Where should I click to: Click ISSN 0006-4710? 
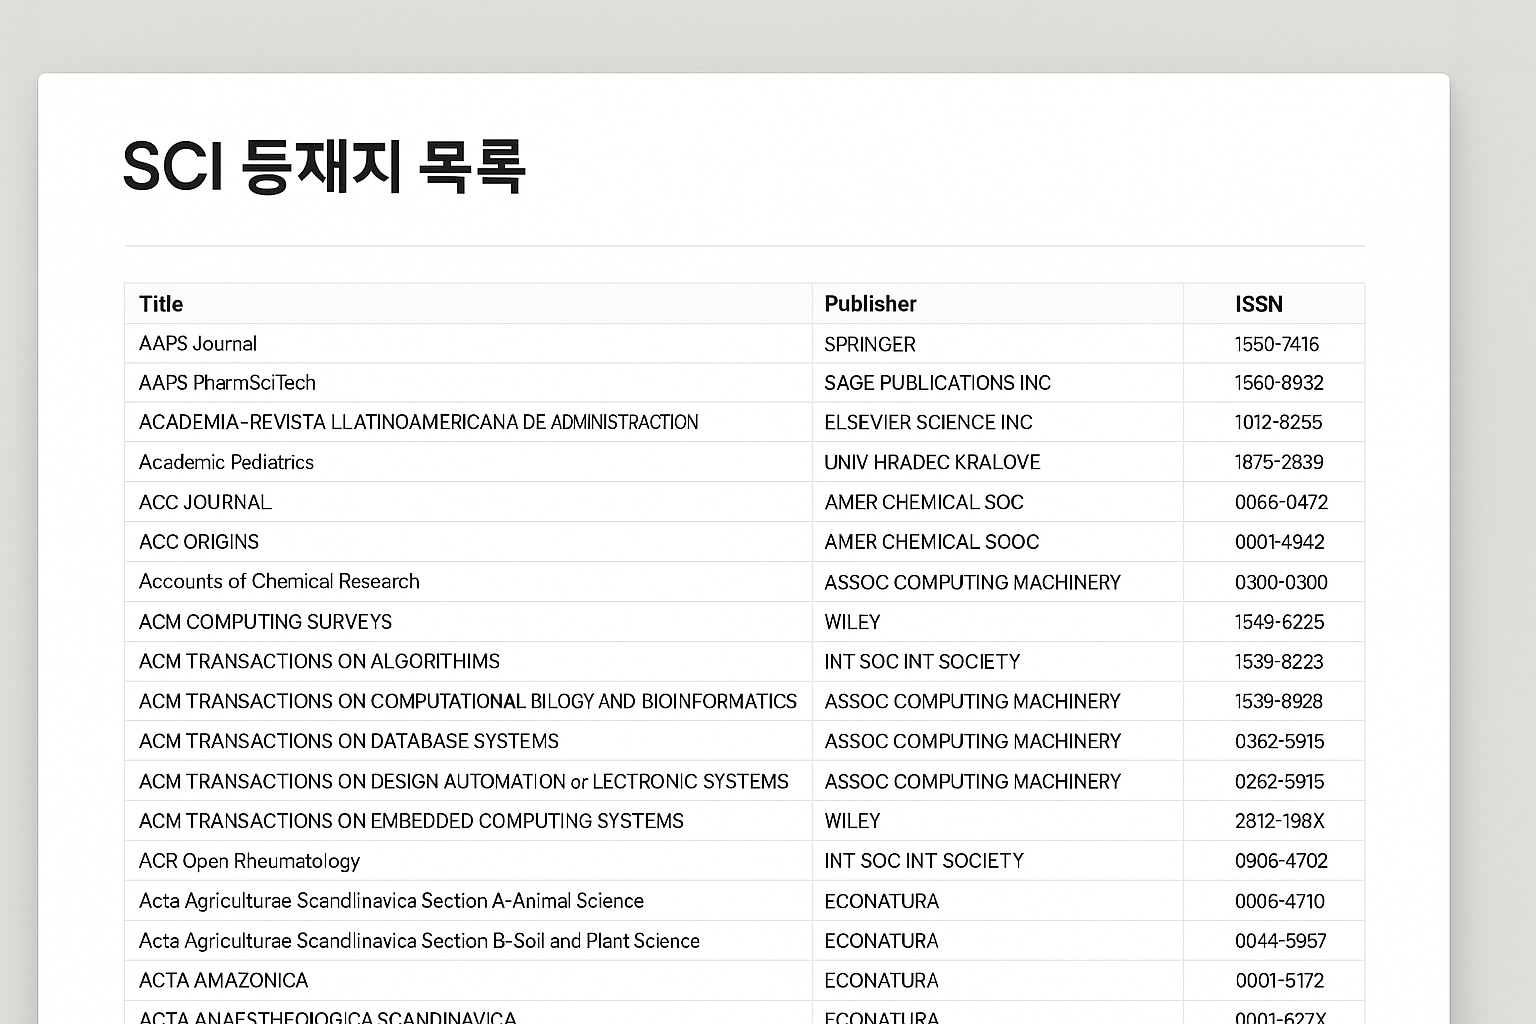[1280, 901]
